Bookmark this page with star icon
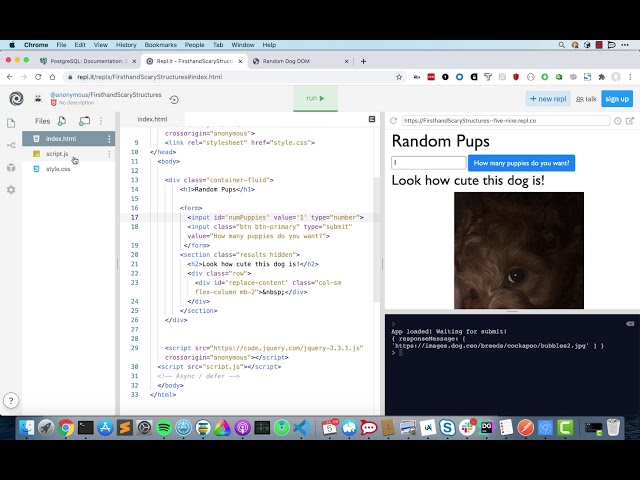640x480 pixels. click(x=399, y=77)
